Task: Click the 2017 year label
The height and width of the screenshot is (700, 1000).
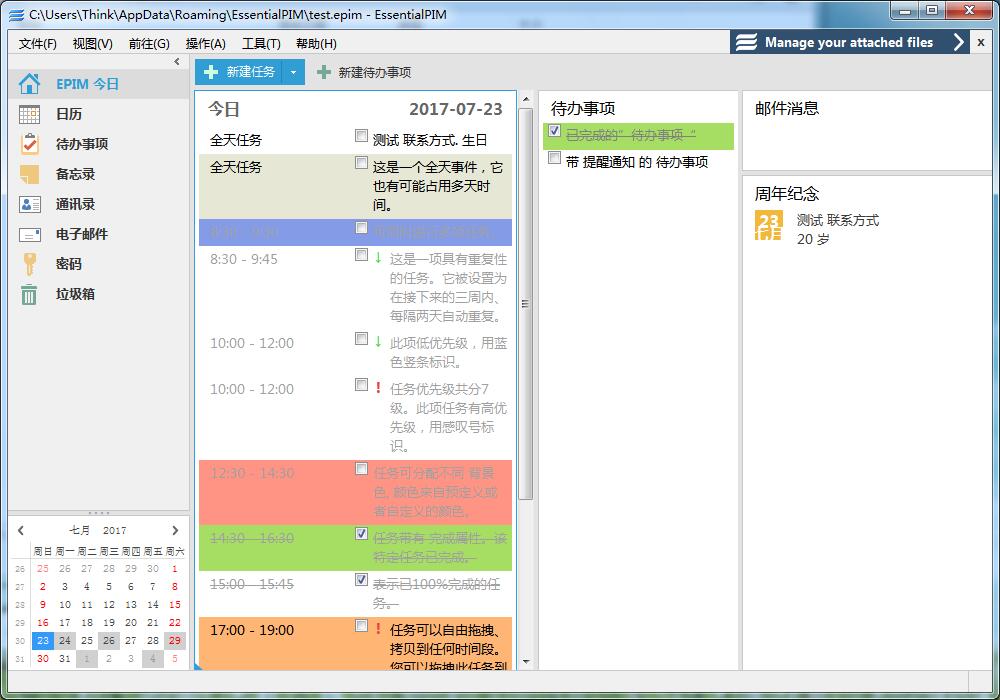Action: point(115,530)
